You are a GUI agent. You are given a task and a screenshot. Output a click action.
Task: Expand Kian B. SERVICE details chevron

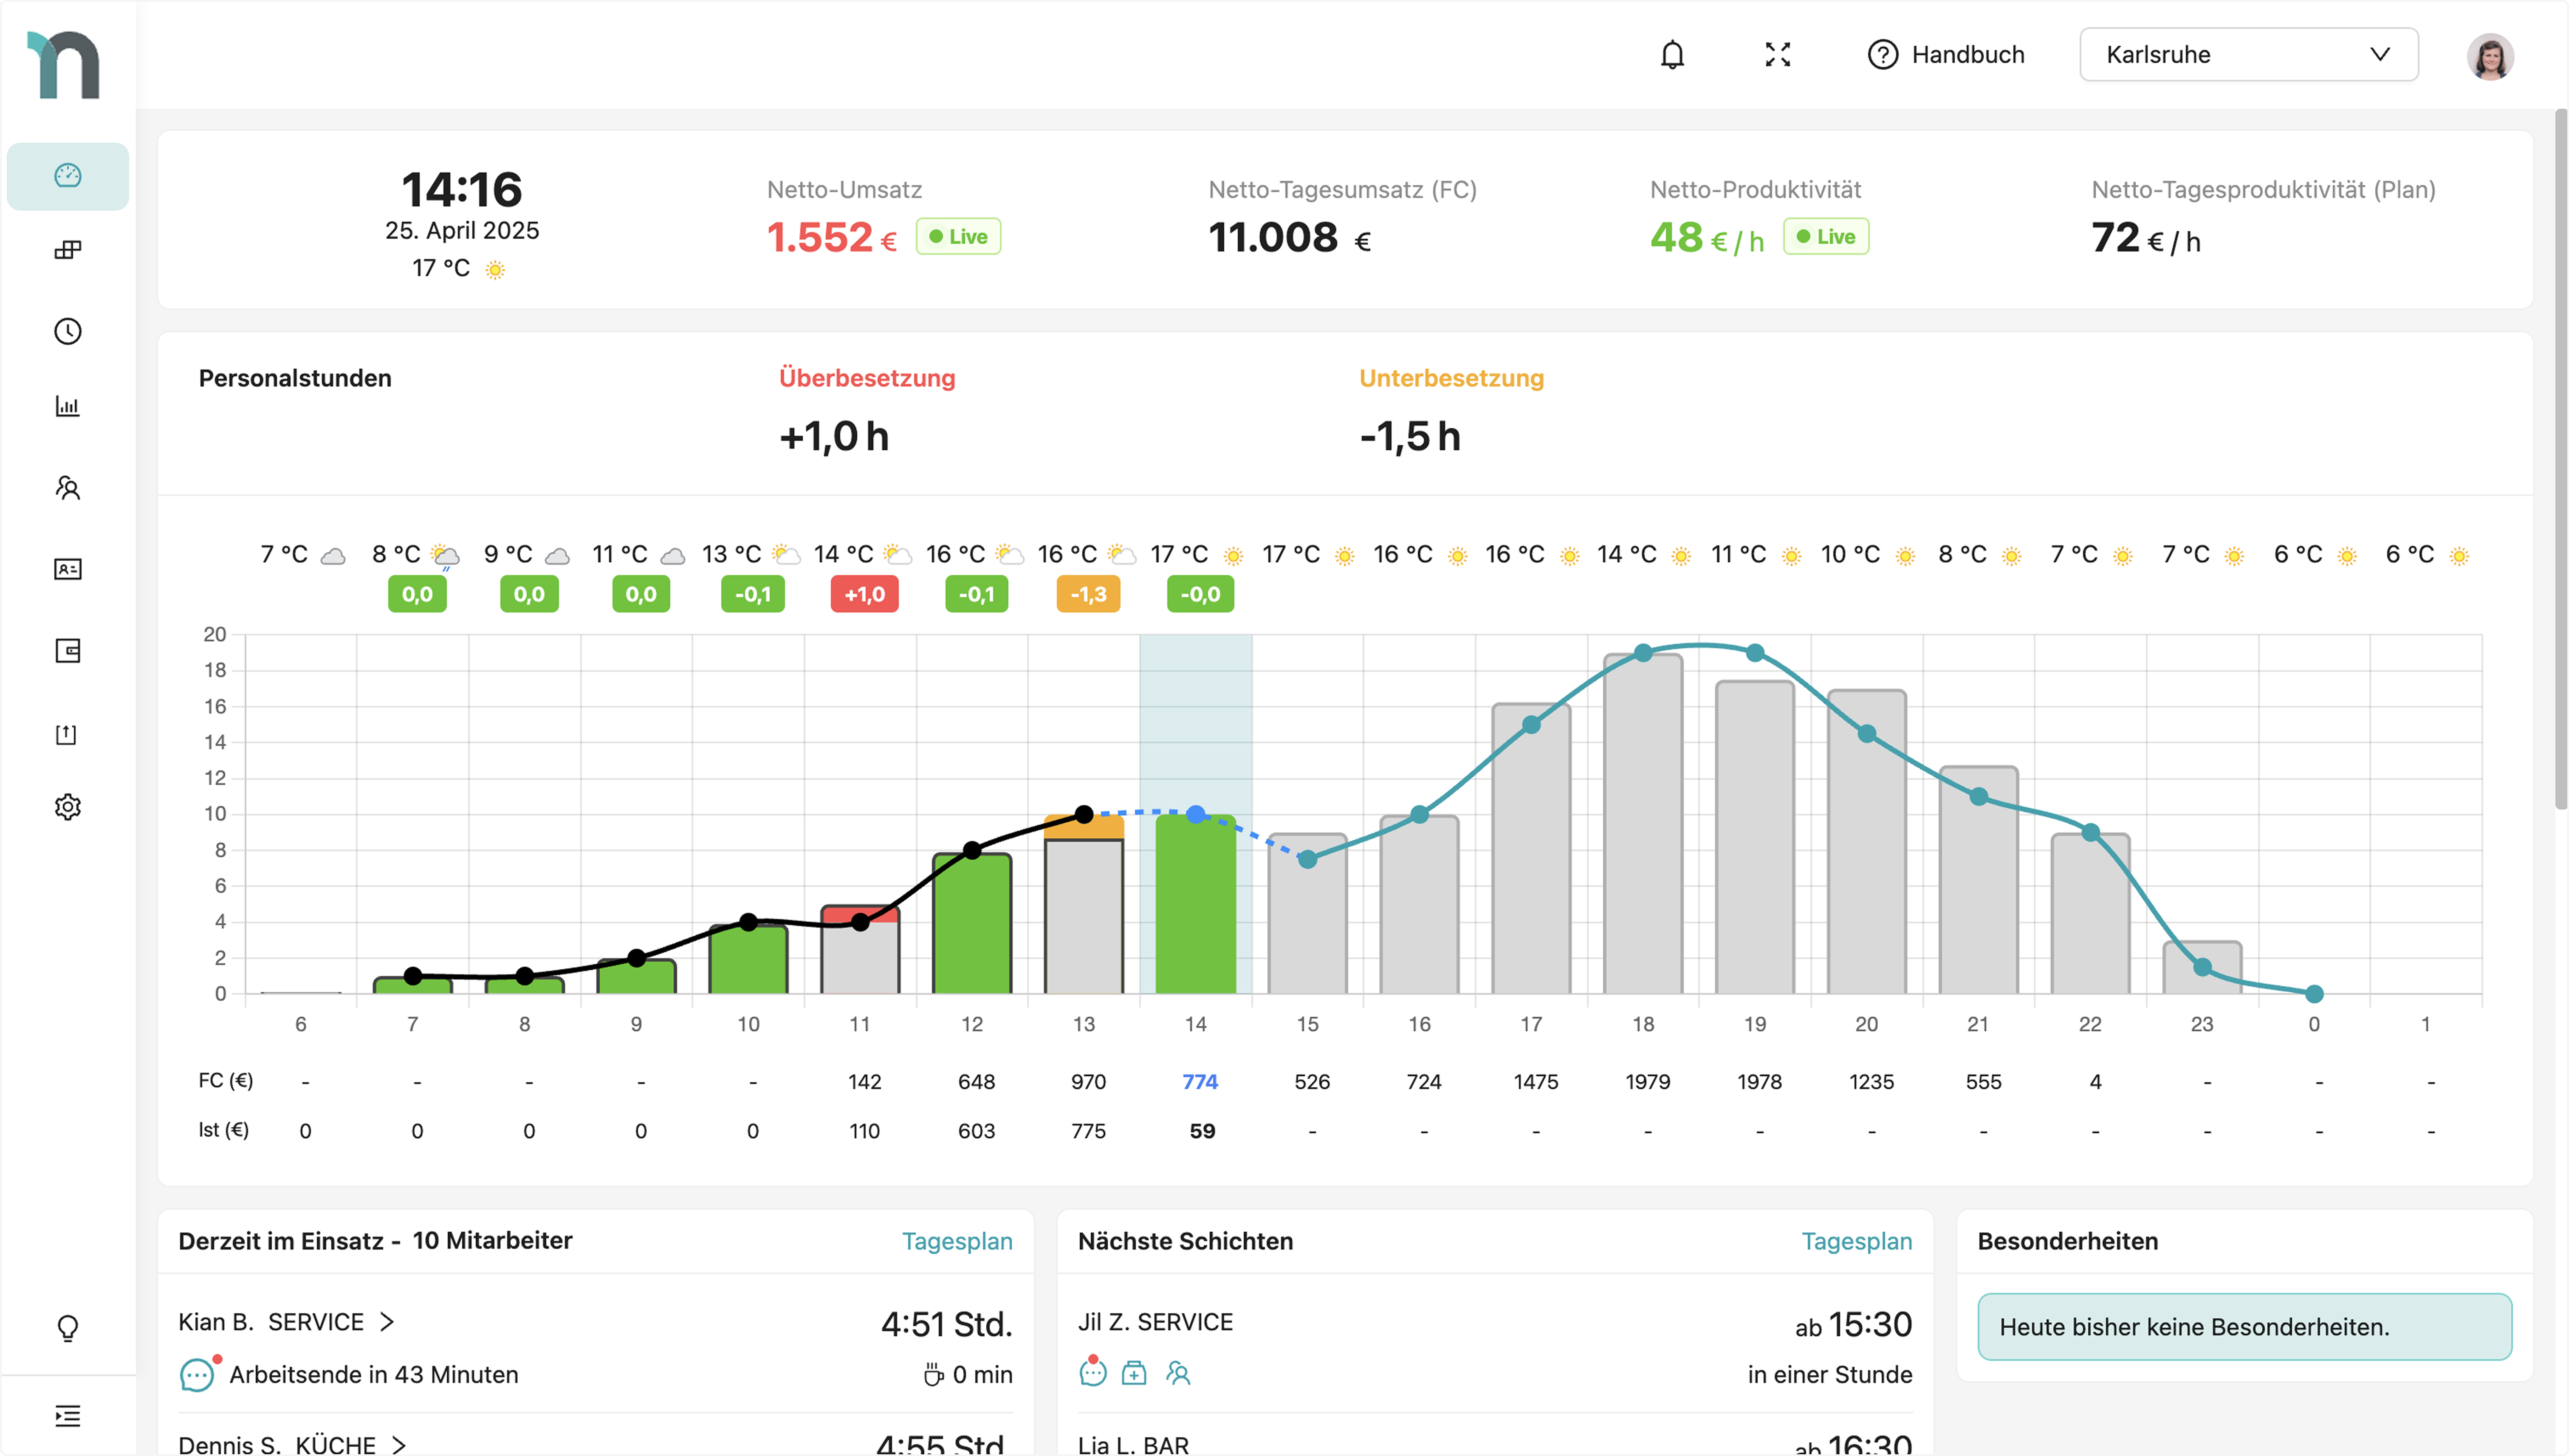tap(388, 1322)
